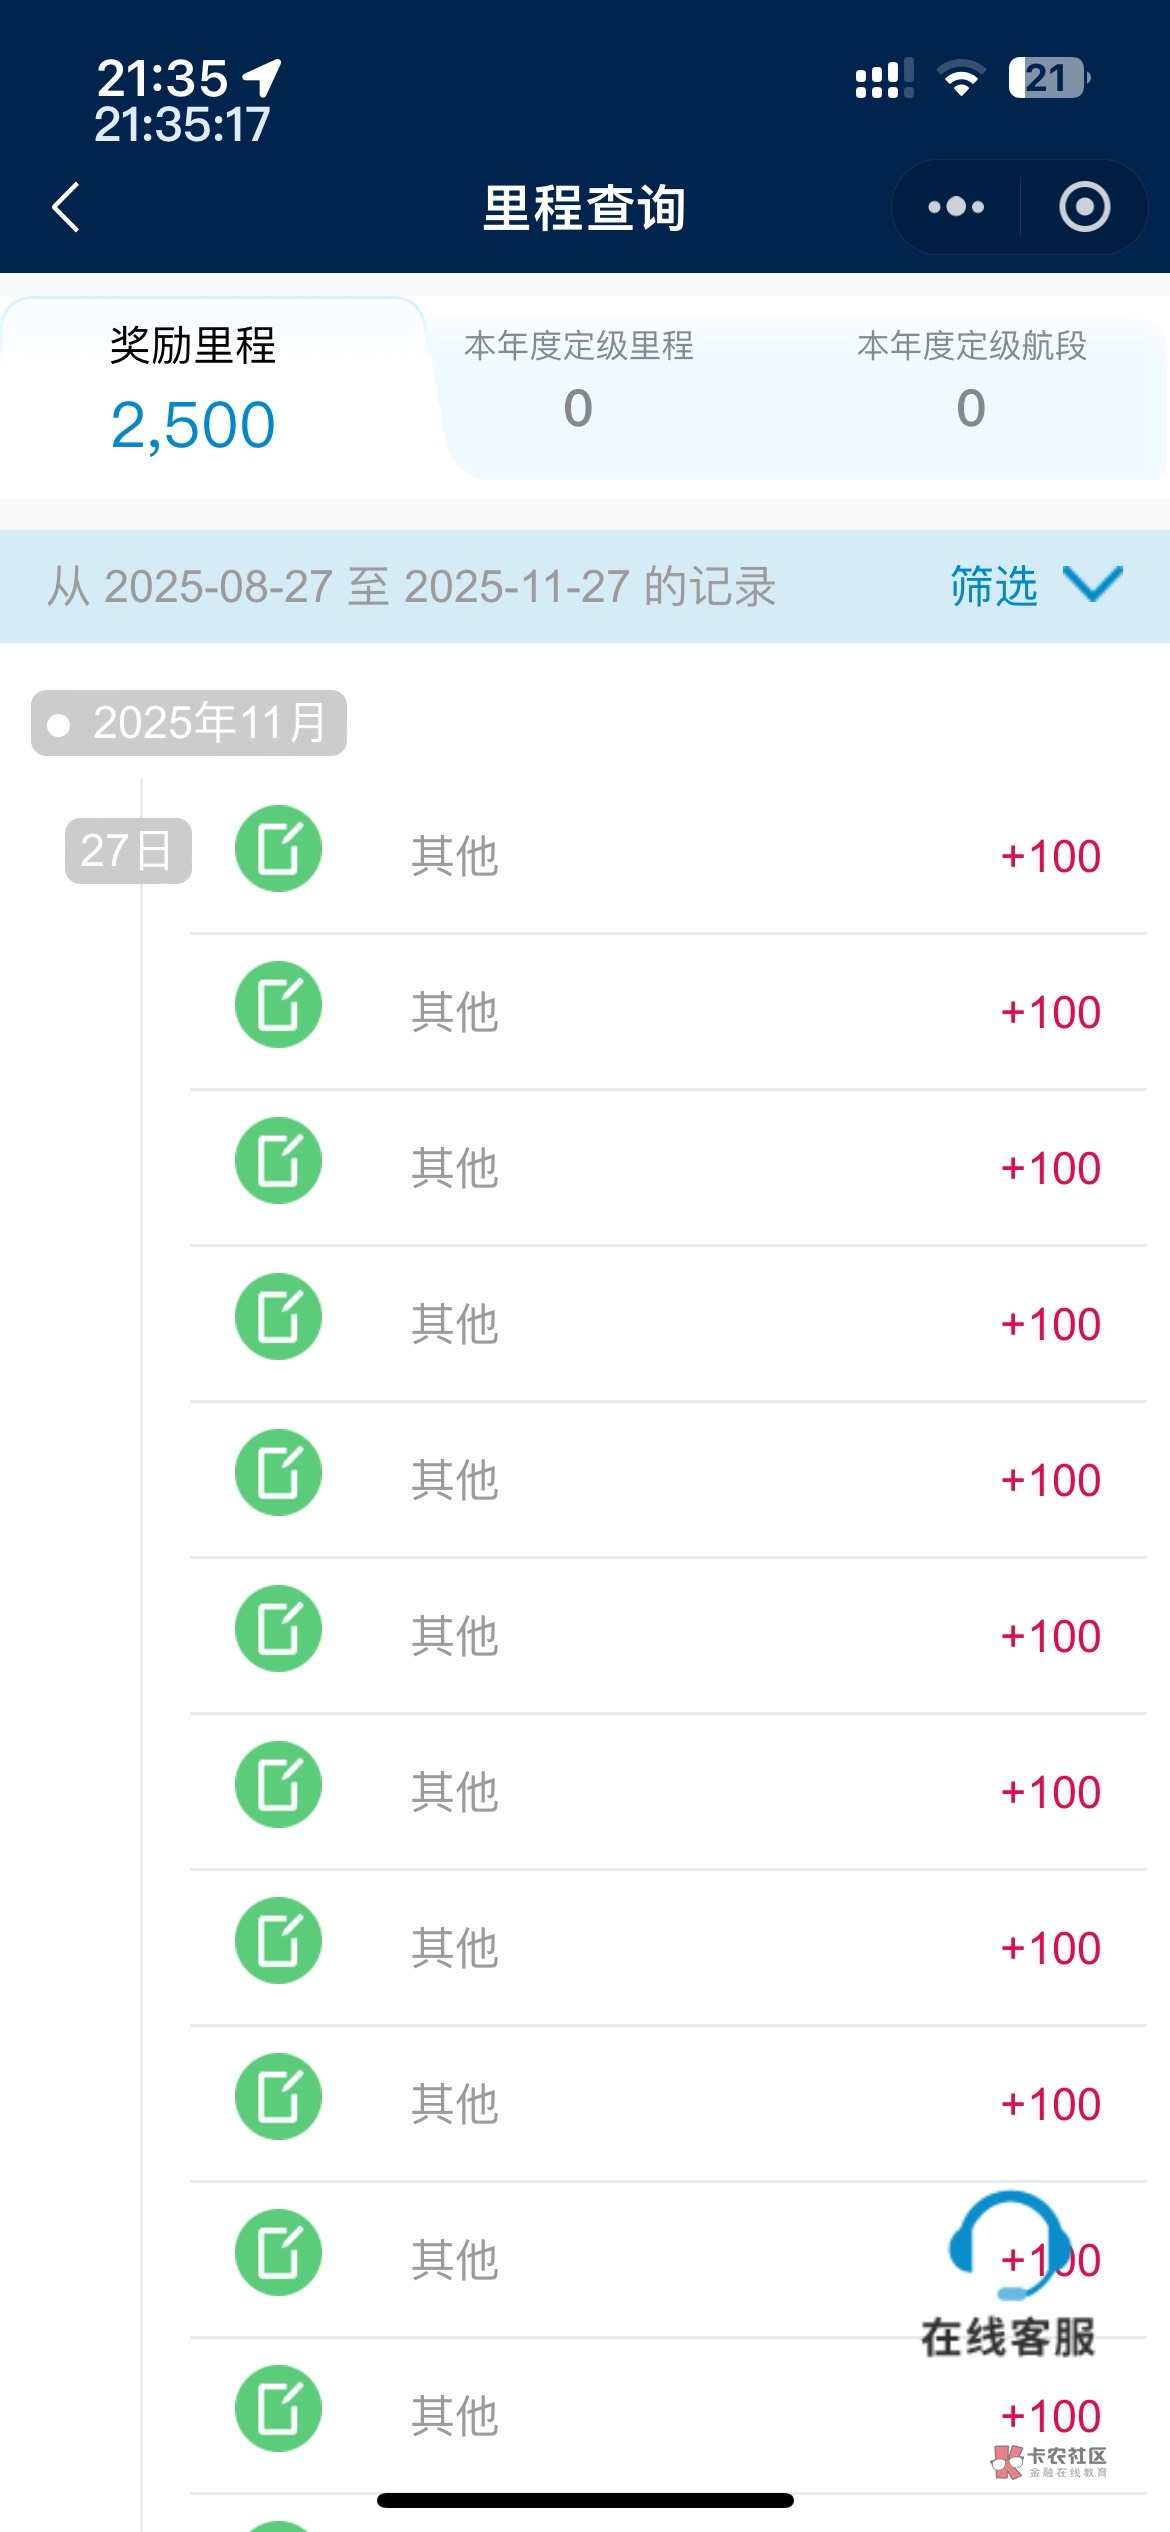
Task: Open the mini program more-options menu
Action: tap(956, 208)
